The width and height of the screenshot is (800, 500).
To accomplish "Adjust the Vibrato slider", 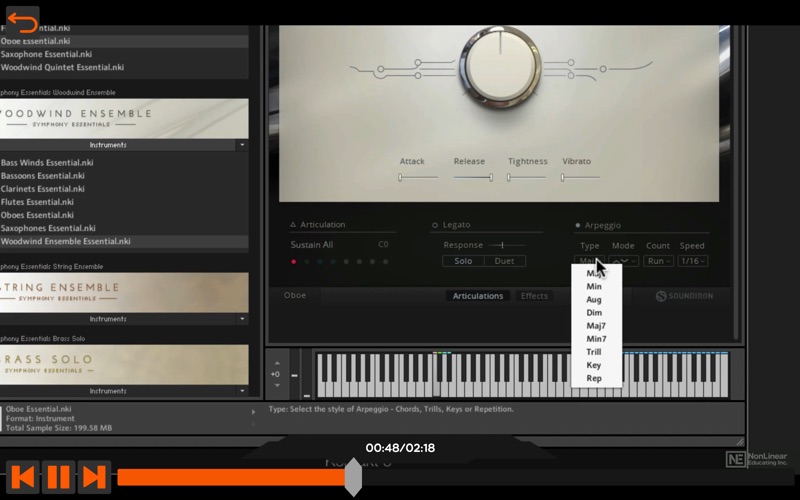I will (x=581, y=178).
